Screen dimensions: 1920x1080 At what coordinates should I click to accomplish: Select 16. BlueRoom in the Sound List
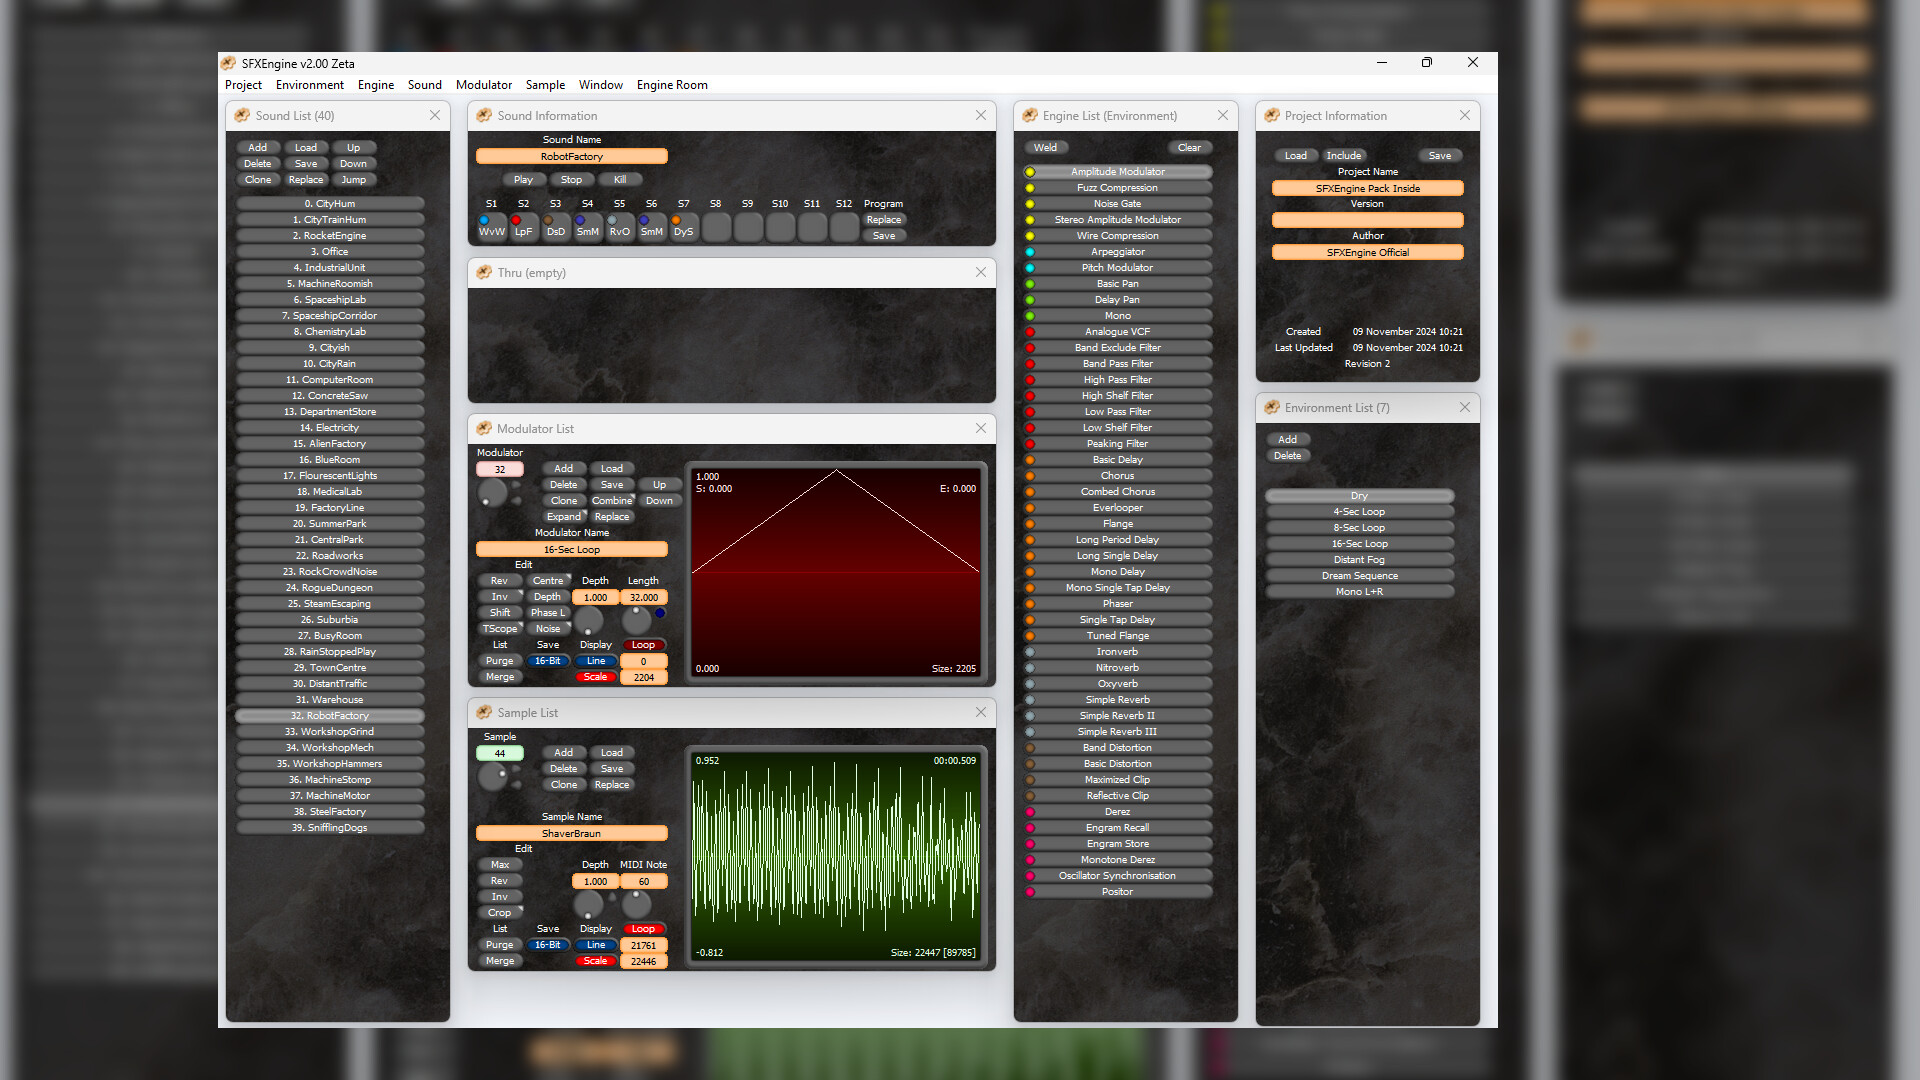330,459
